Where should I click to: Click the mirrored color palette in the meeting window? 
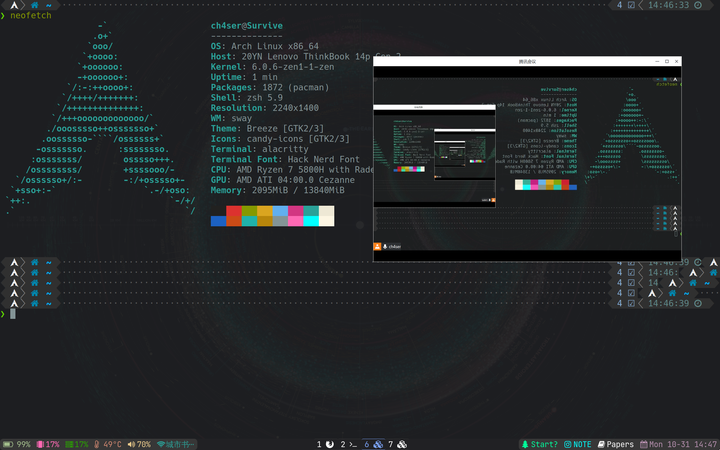point(546,185)
